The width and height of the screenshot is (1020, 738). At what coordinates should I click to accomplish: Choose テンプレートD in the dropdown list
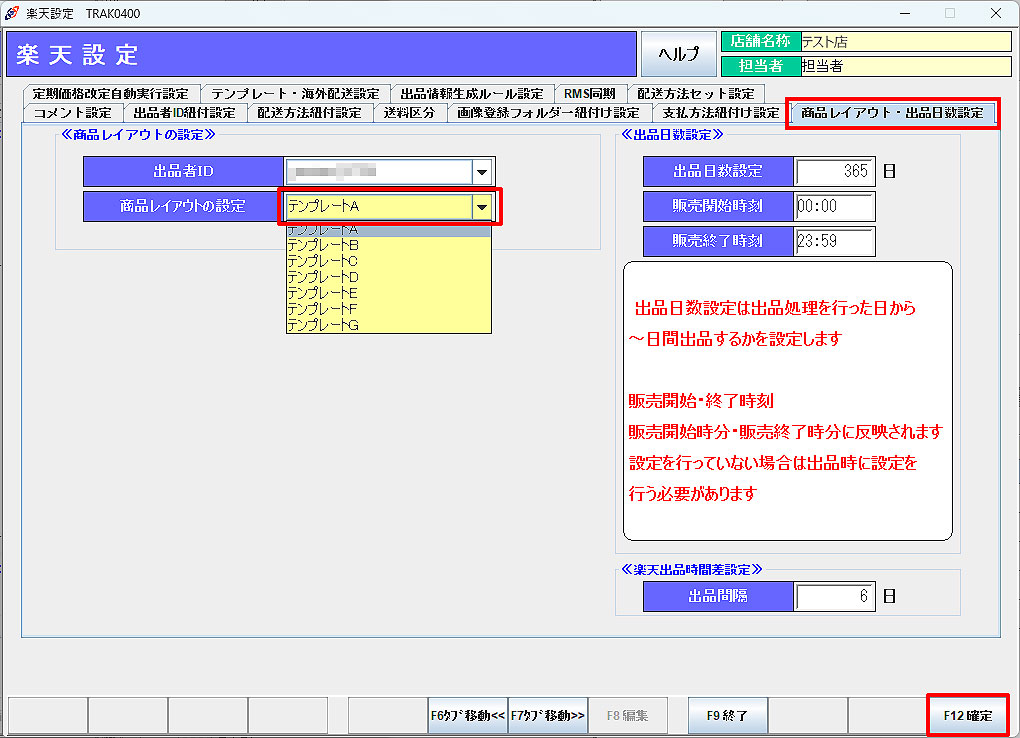click(323, 276)
